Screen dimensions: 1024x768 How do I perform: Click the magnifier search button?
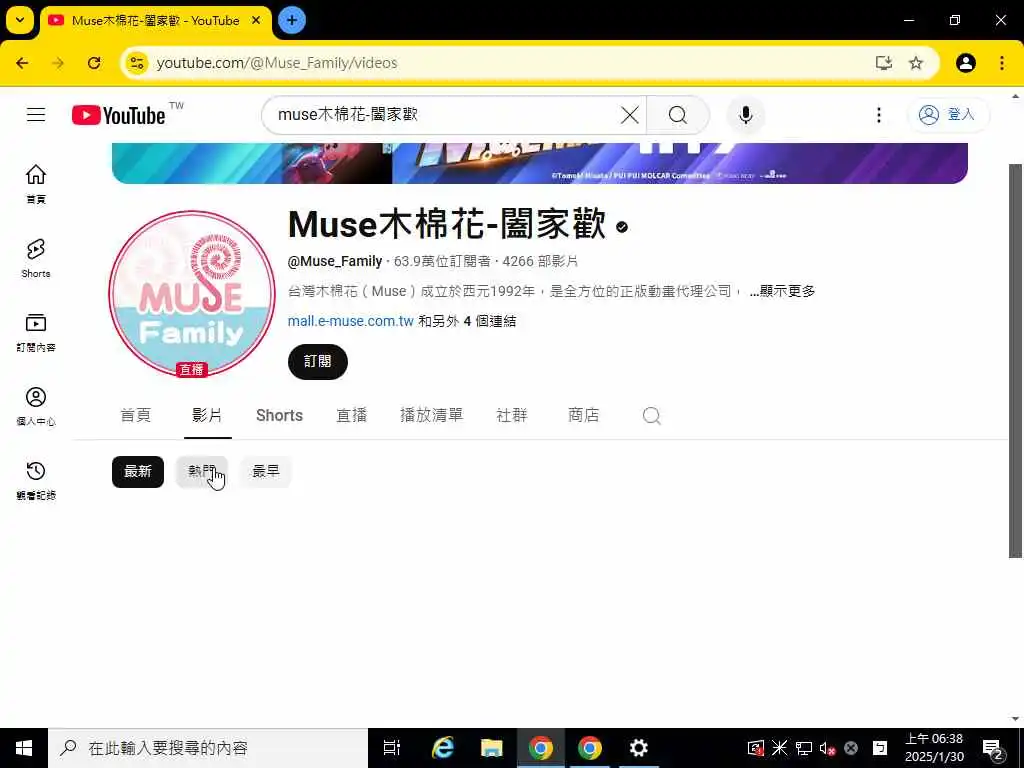tap(678, 115)
